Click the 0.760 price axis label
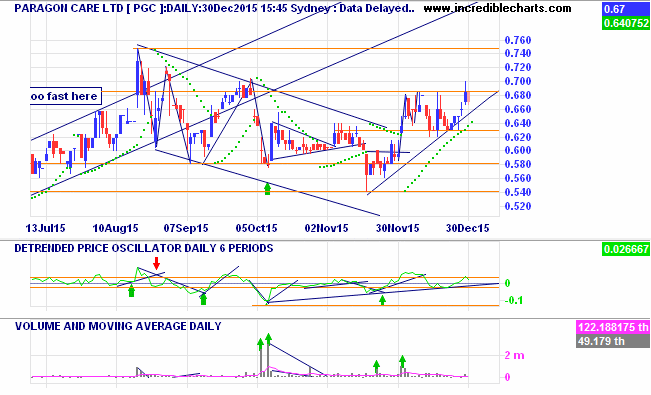This screenshot has width=651, height=395. 518,40
